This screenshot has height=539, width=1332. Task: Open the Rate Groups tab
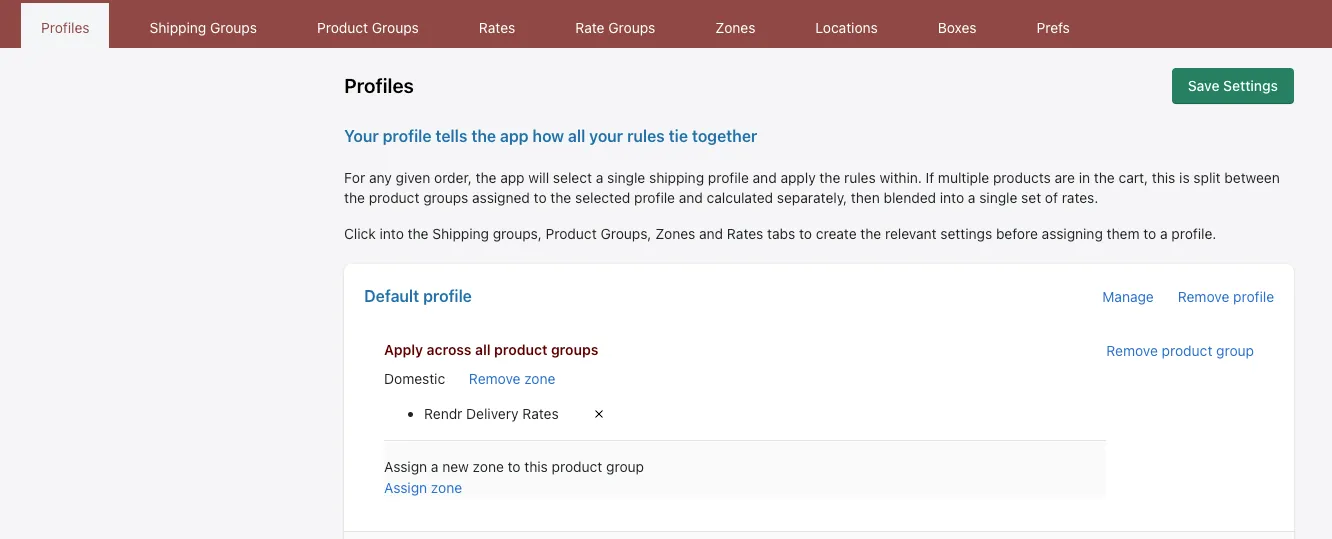615,28
